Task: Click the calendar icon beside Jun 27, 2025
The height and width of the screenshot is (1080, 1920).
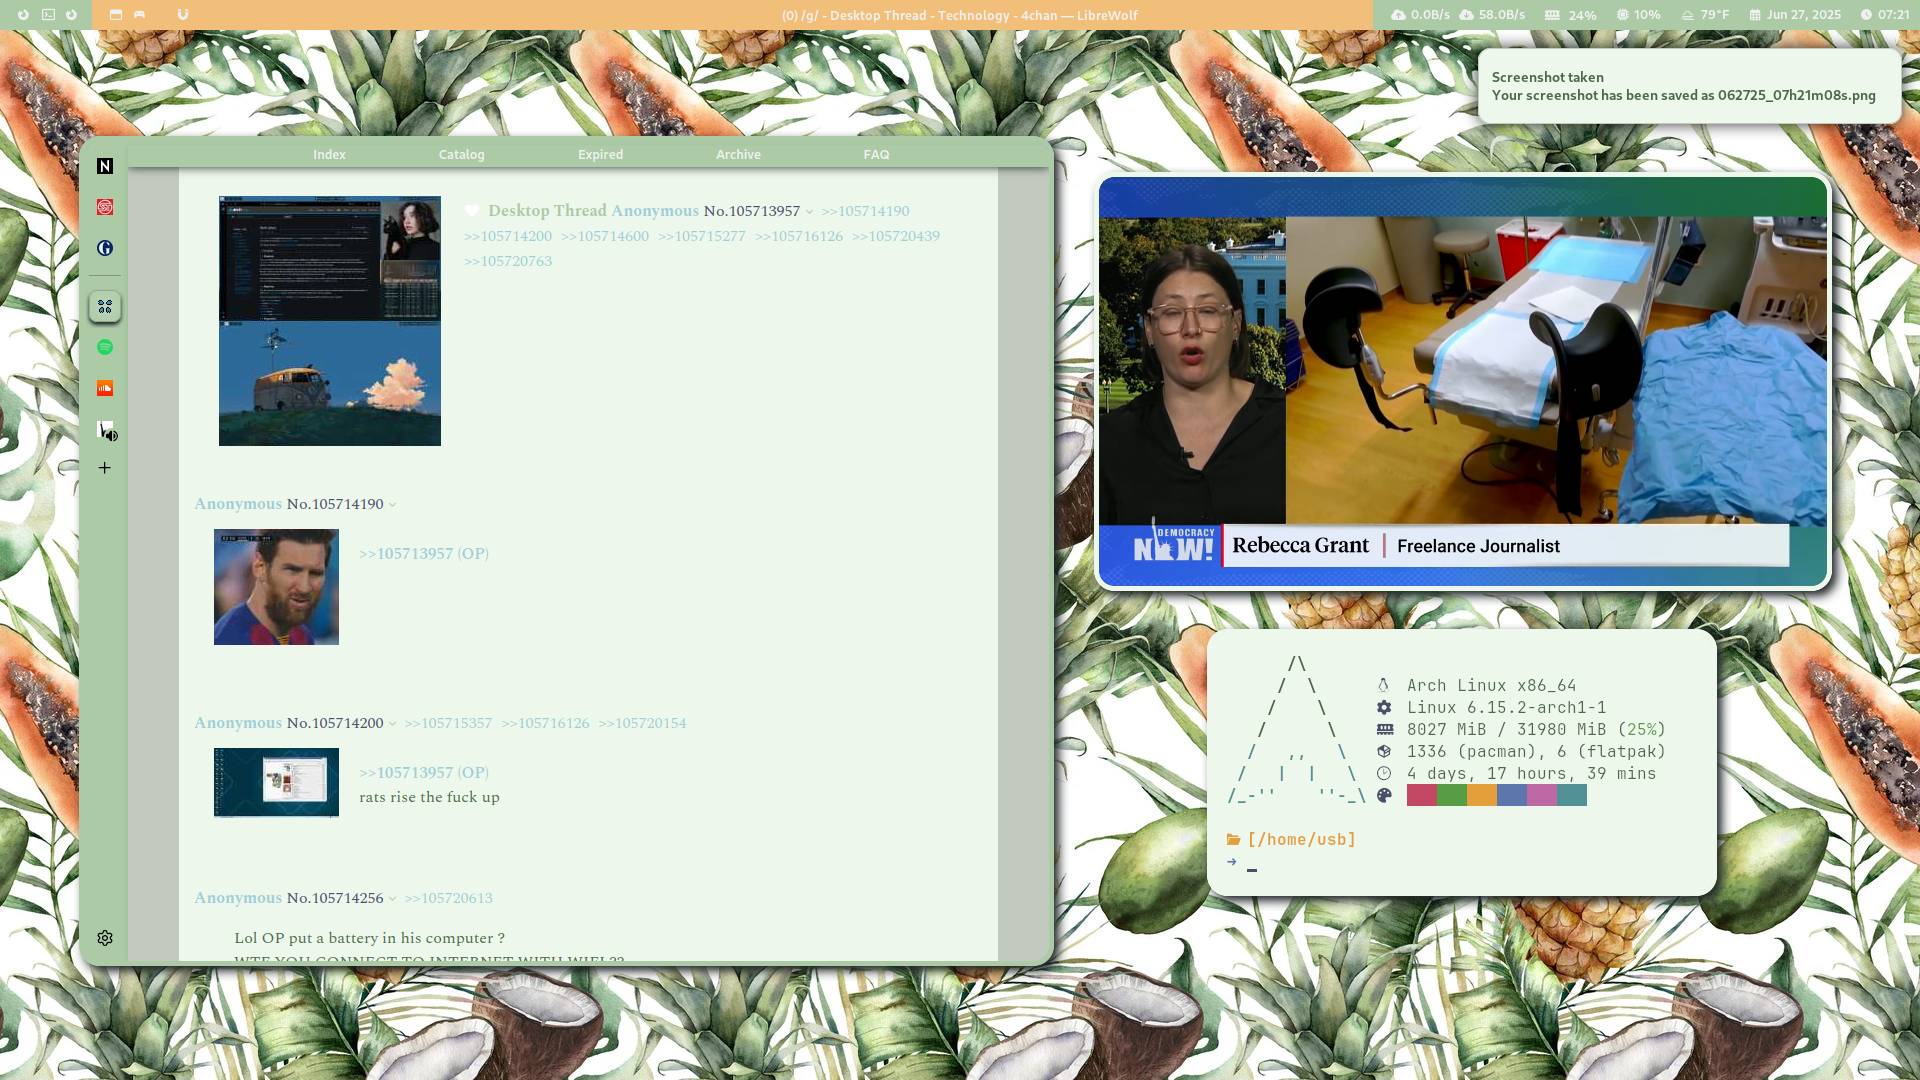Action: [1755, 15]
